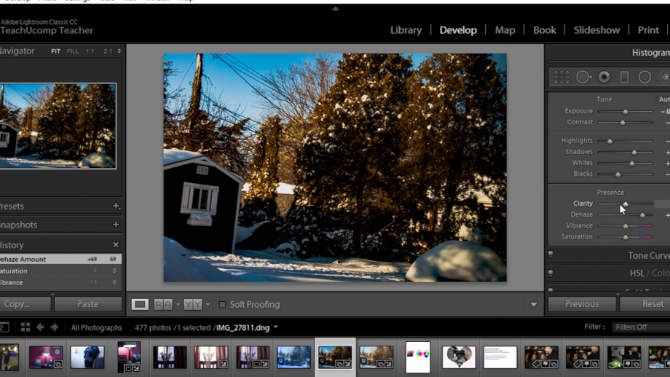
Task: Set Navigator zoom to FIT
Action: pos(56,51)
